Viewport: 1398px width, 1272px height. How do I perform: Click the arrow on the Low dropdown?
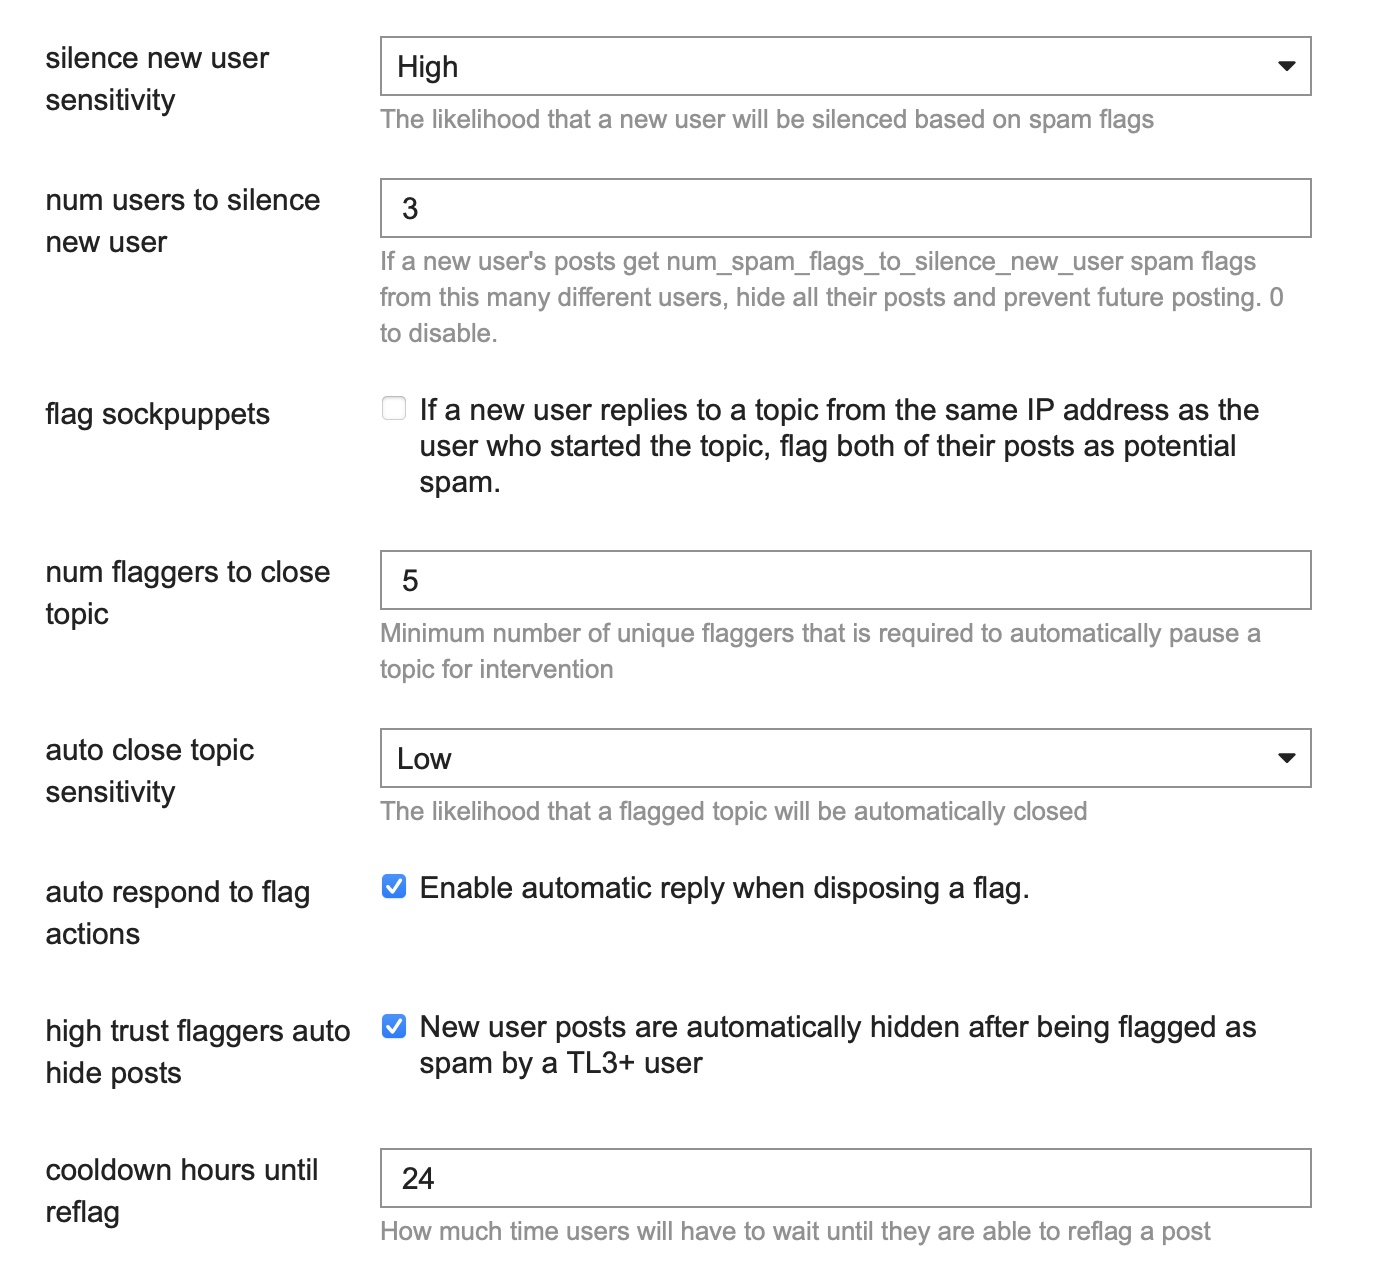tap(1286, 758)
